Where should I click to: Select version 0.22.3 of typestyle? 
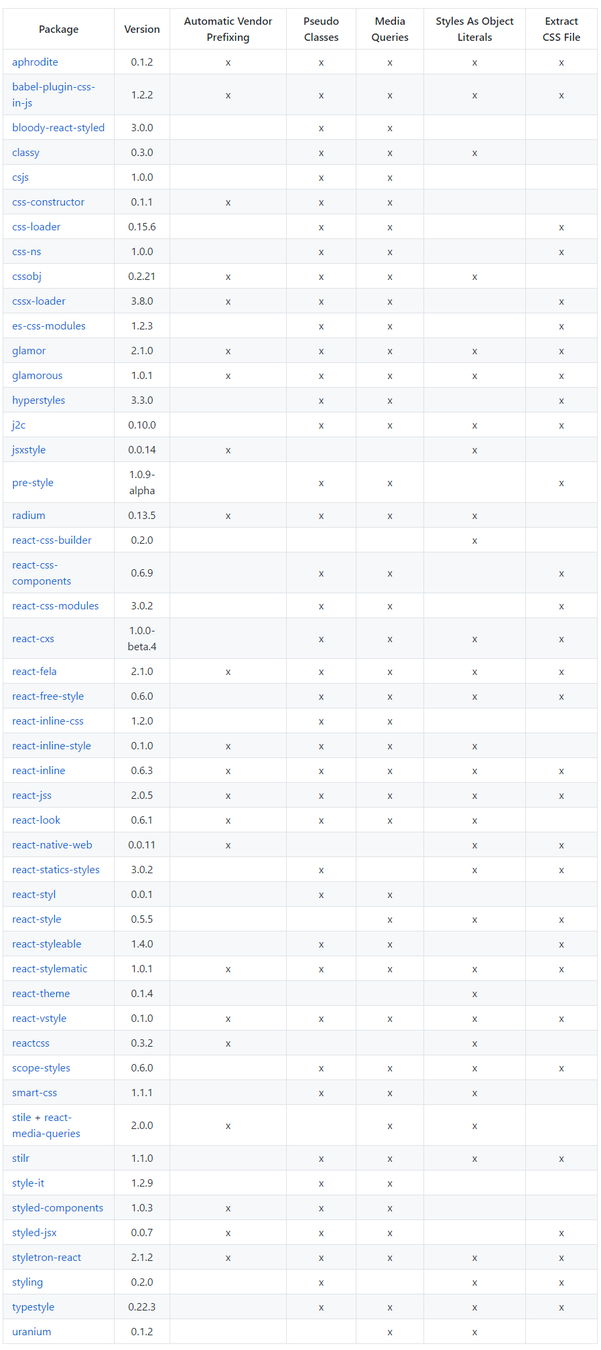pyautogui.click(x=142, y=1307)
